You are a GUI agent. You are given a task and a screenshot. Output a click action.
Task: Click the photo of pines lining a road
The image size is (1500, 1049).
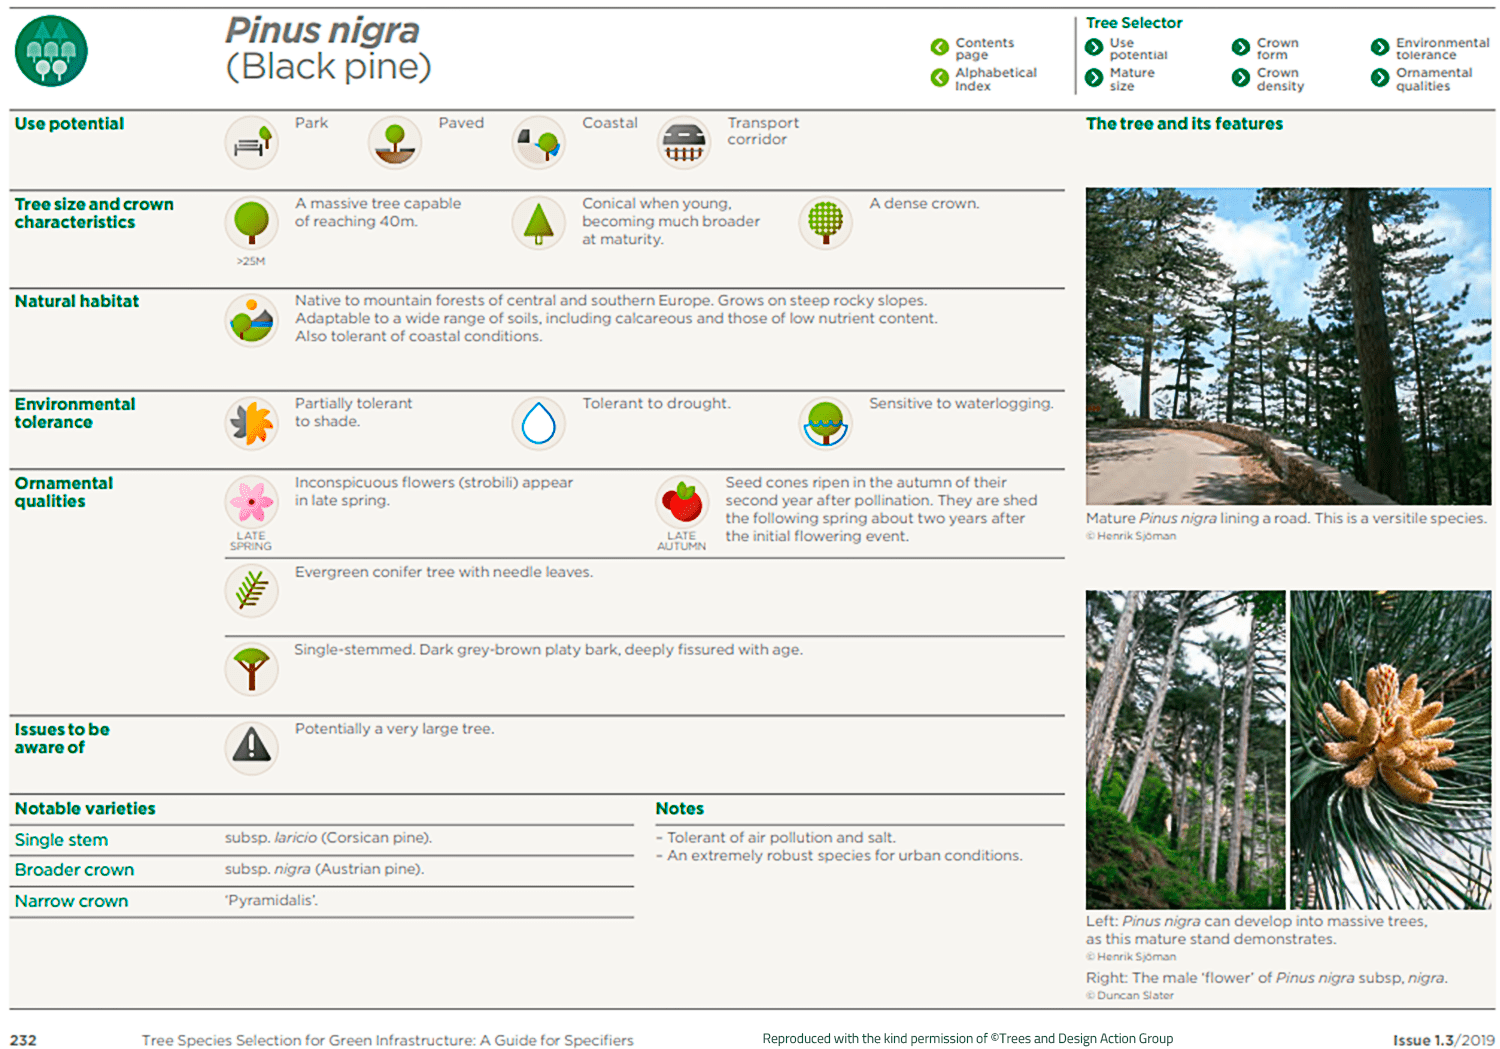[1288, 346]
